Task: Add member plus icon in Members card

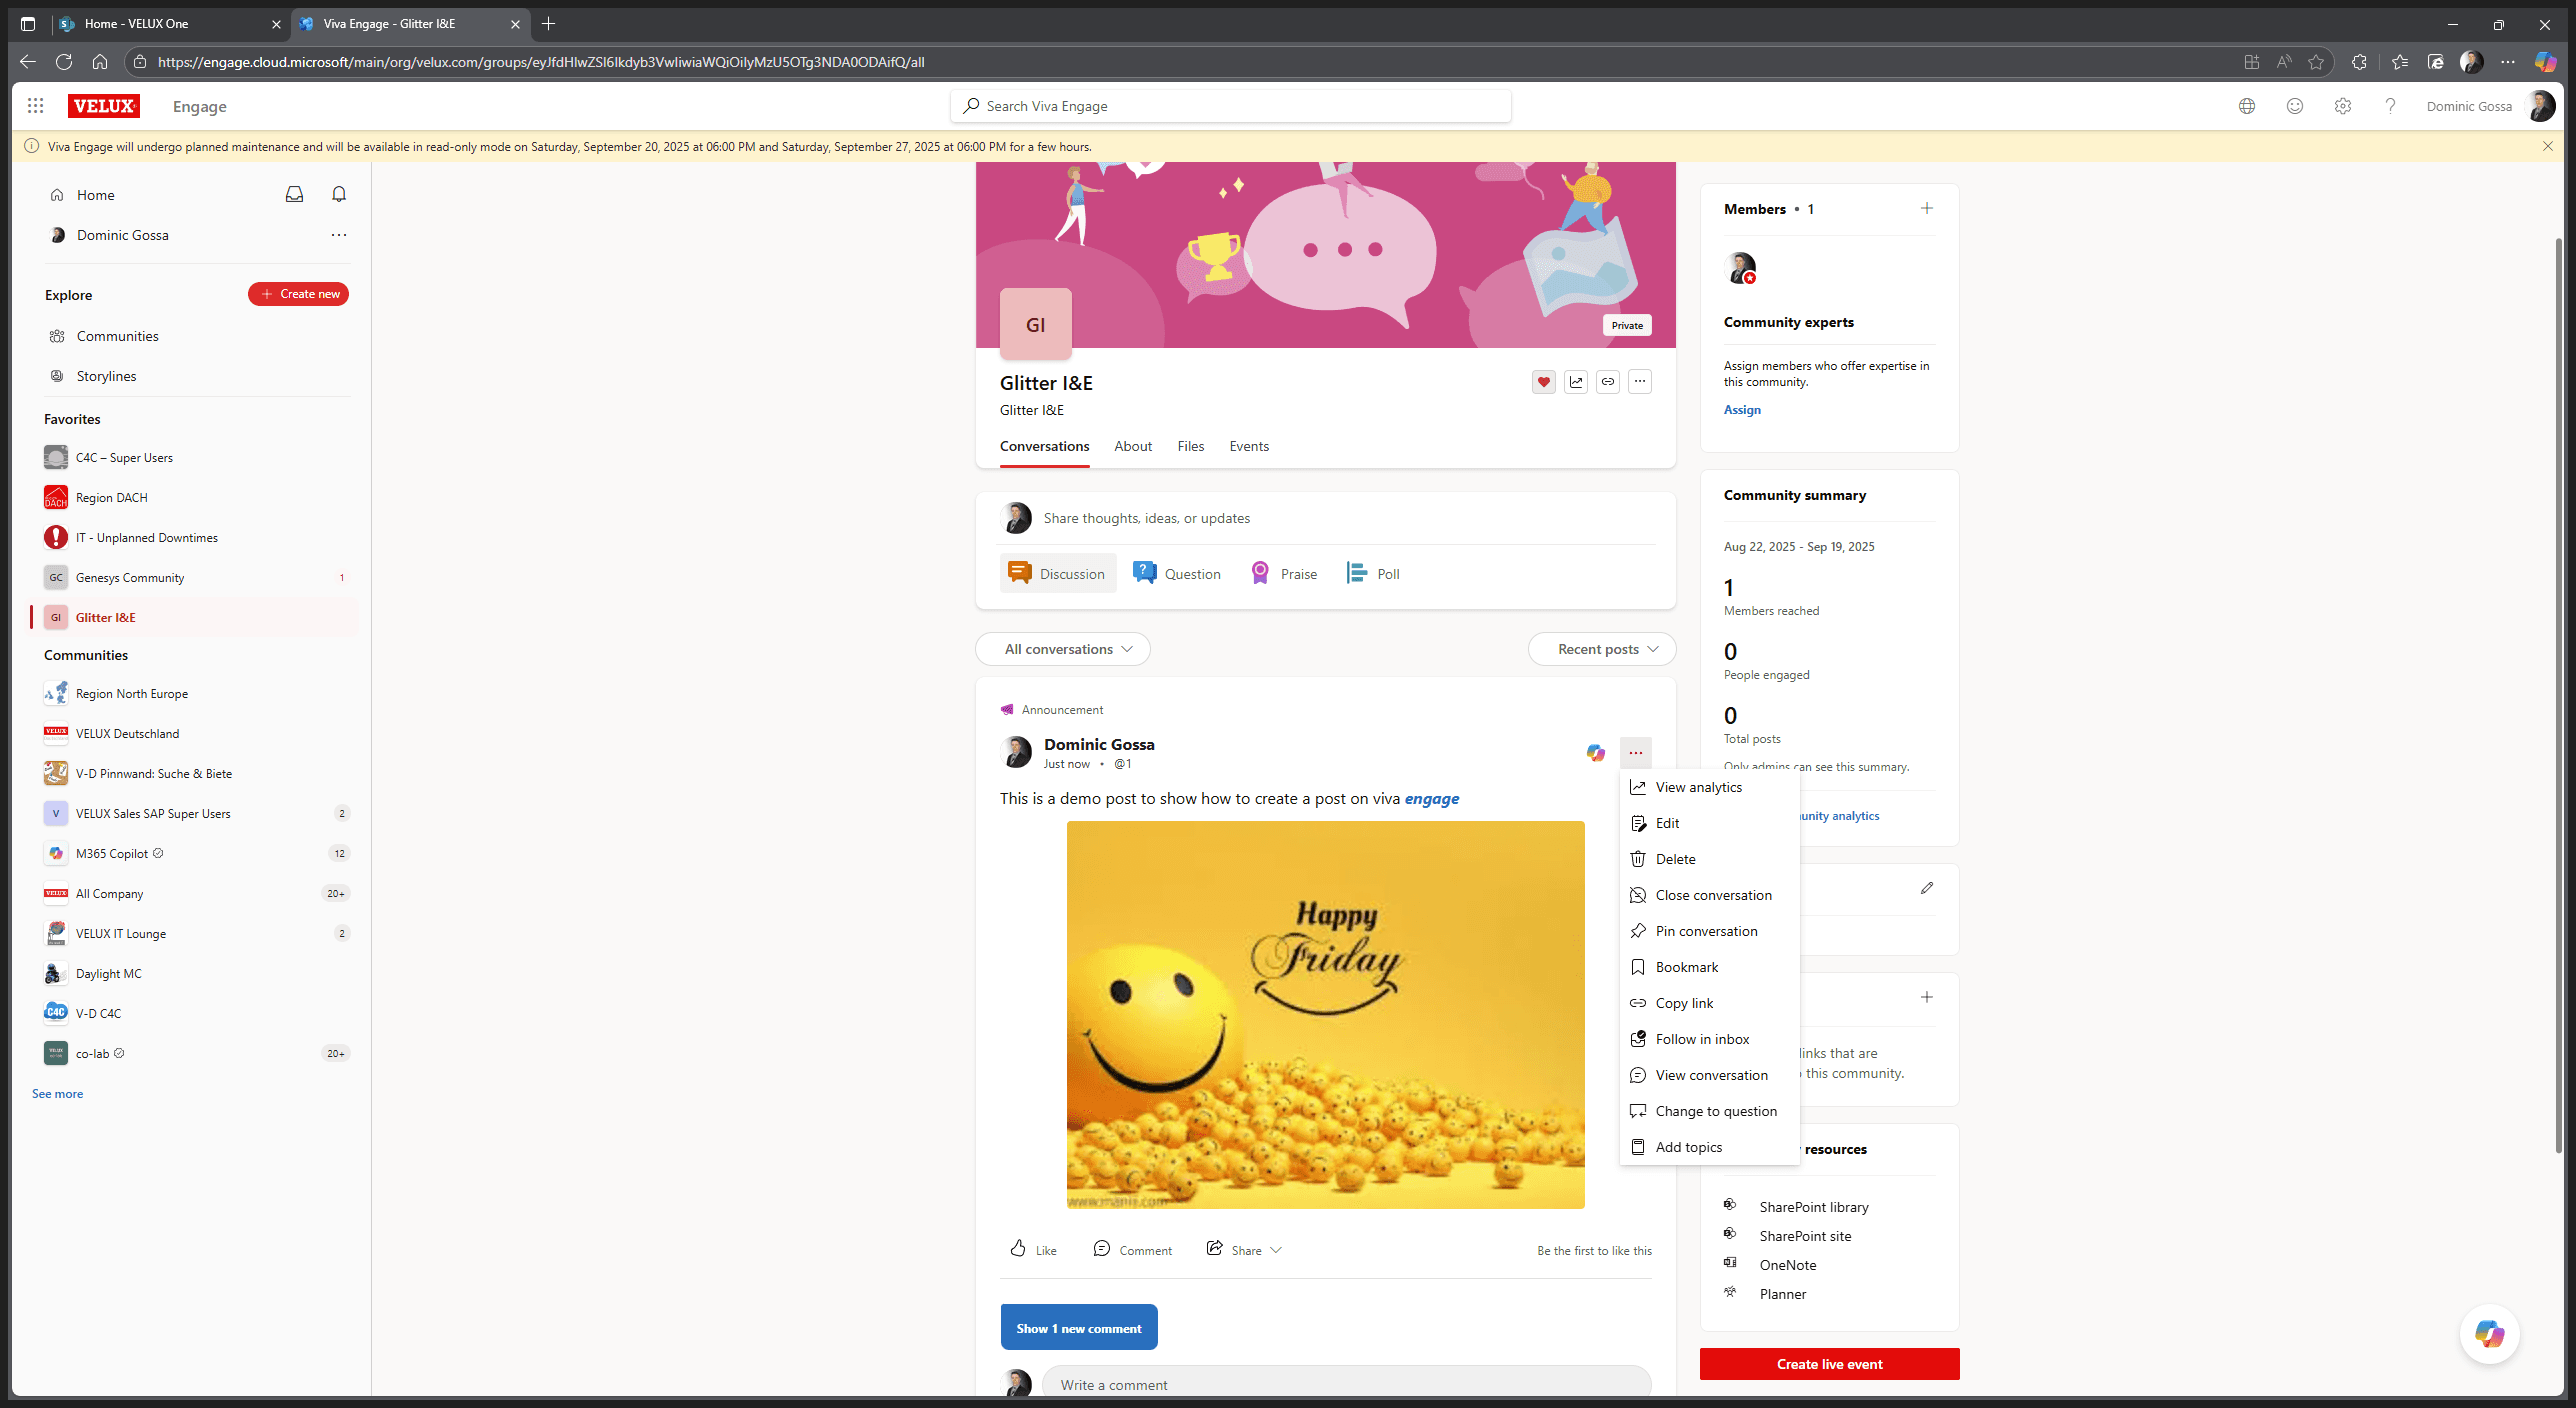Action: (x=1927, y=208)
